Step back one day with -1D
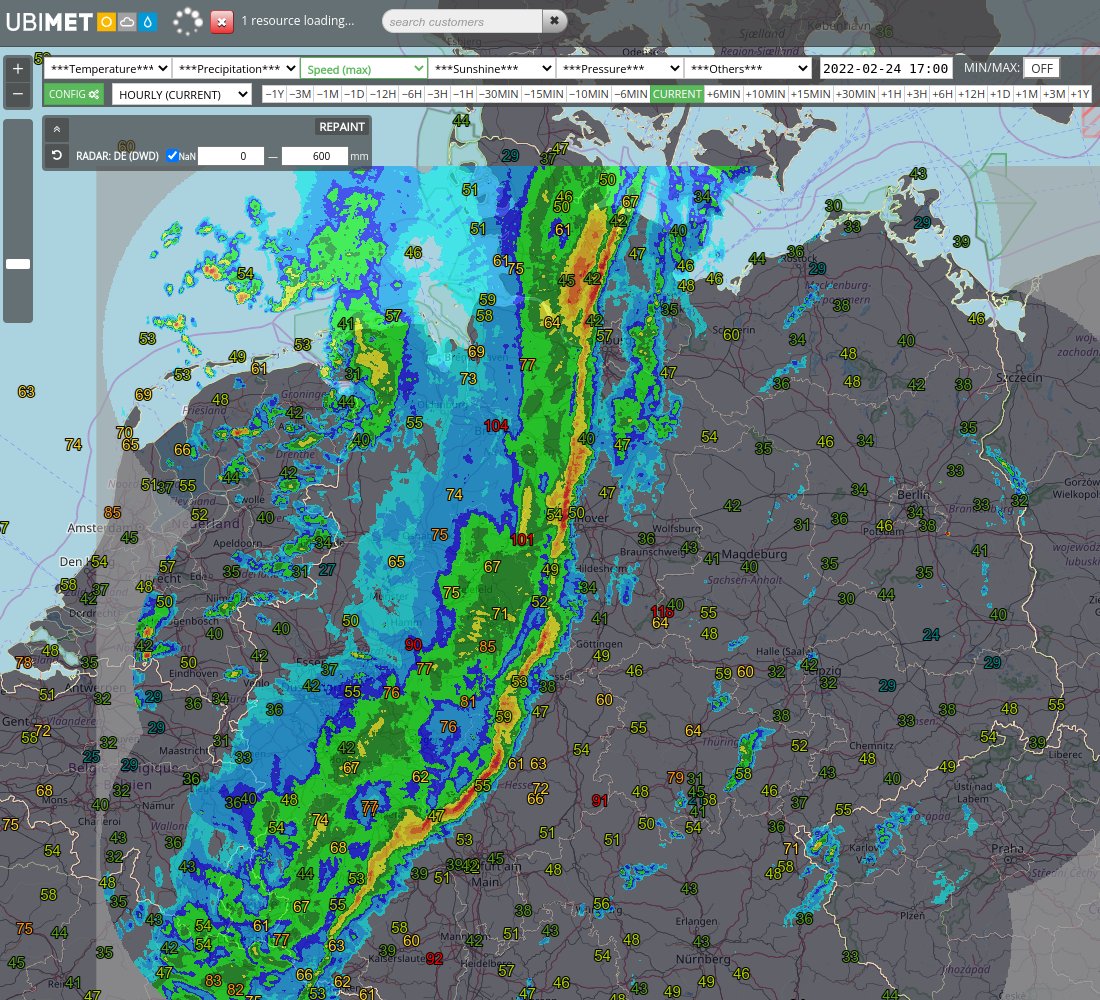 coord(354,94)
